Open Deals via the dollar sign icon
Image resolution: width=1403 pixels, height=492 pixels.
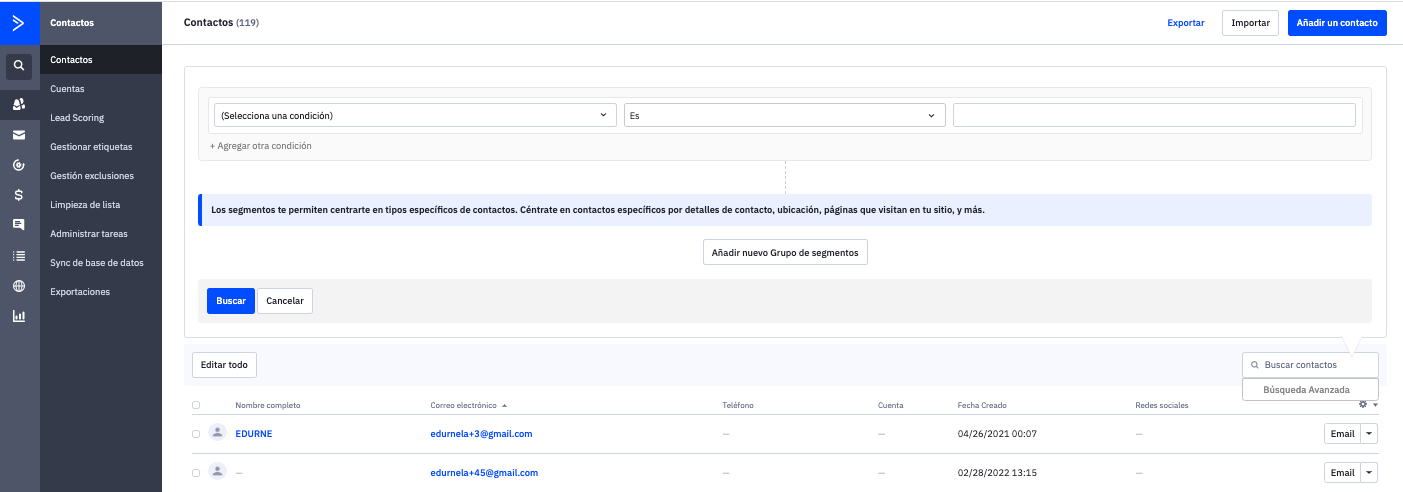click(19, 195)
